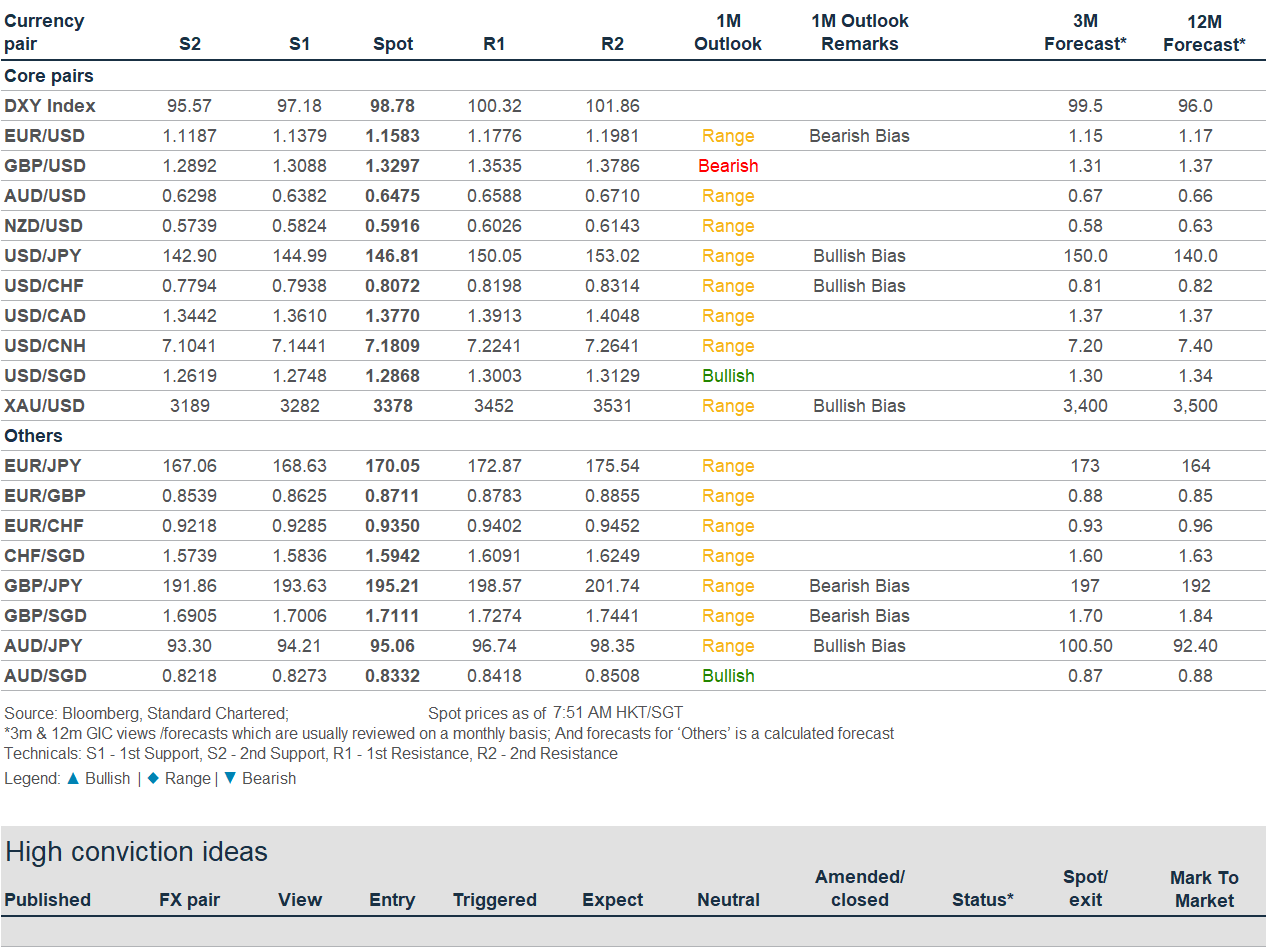Toggle the Bullish Bias remark for USD/JPY
The image size is (1266, 947).
tap(859, 255)
